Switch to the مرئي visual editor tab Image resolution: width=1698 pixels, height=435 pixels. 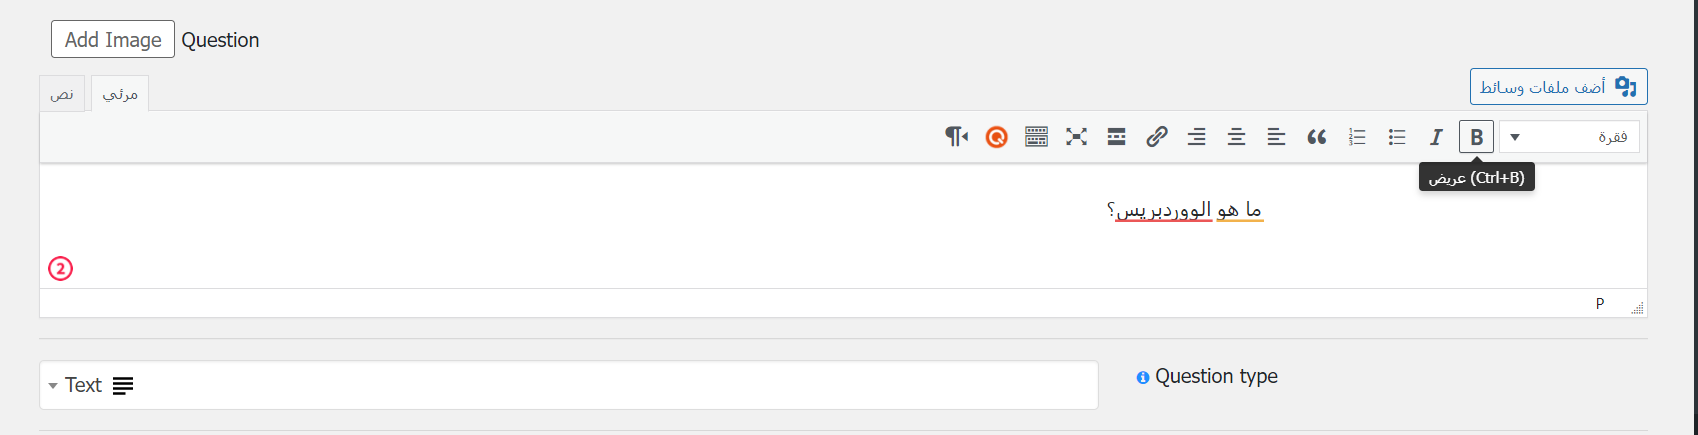pyautogui.click(x=120, y=94)
